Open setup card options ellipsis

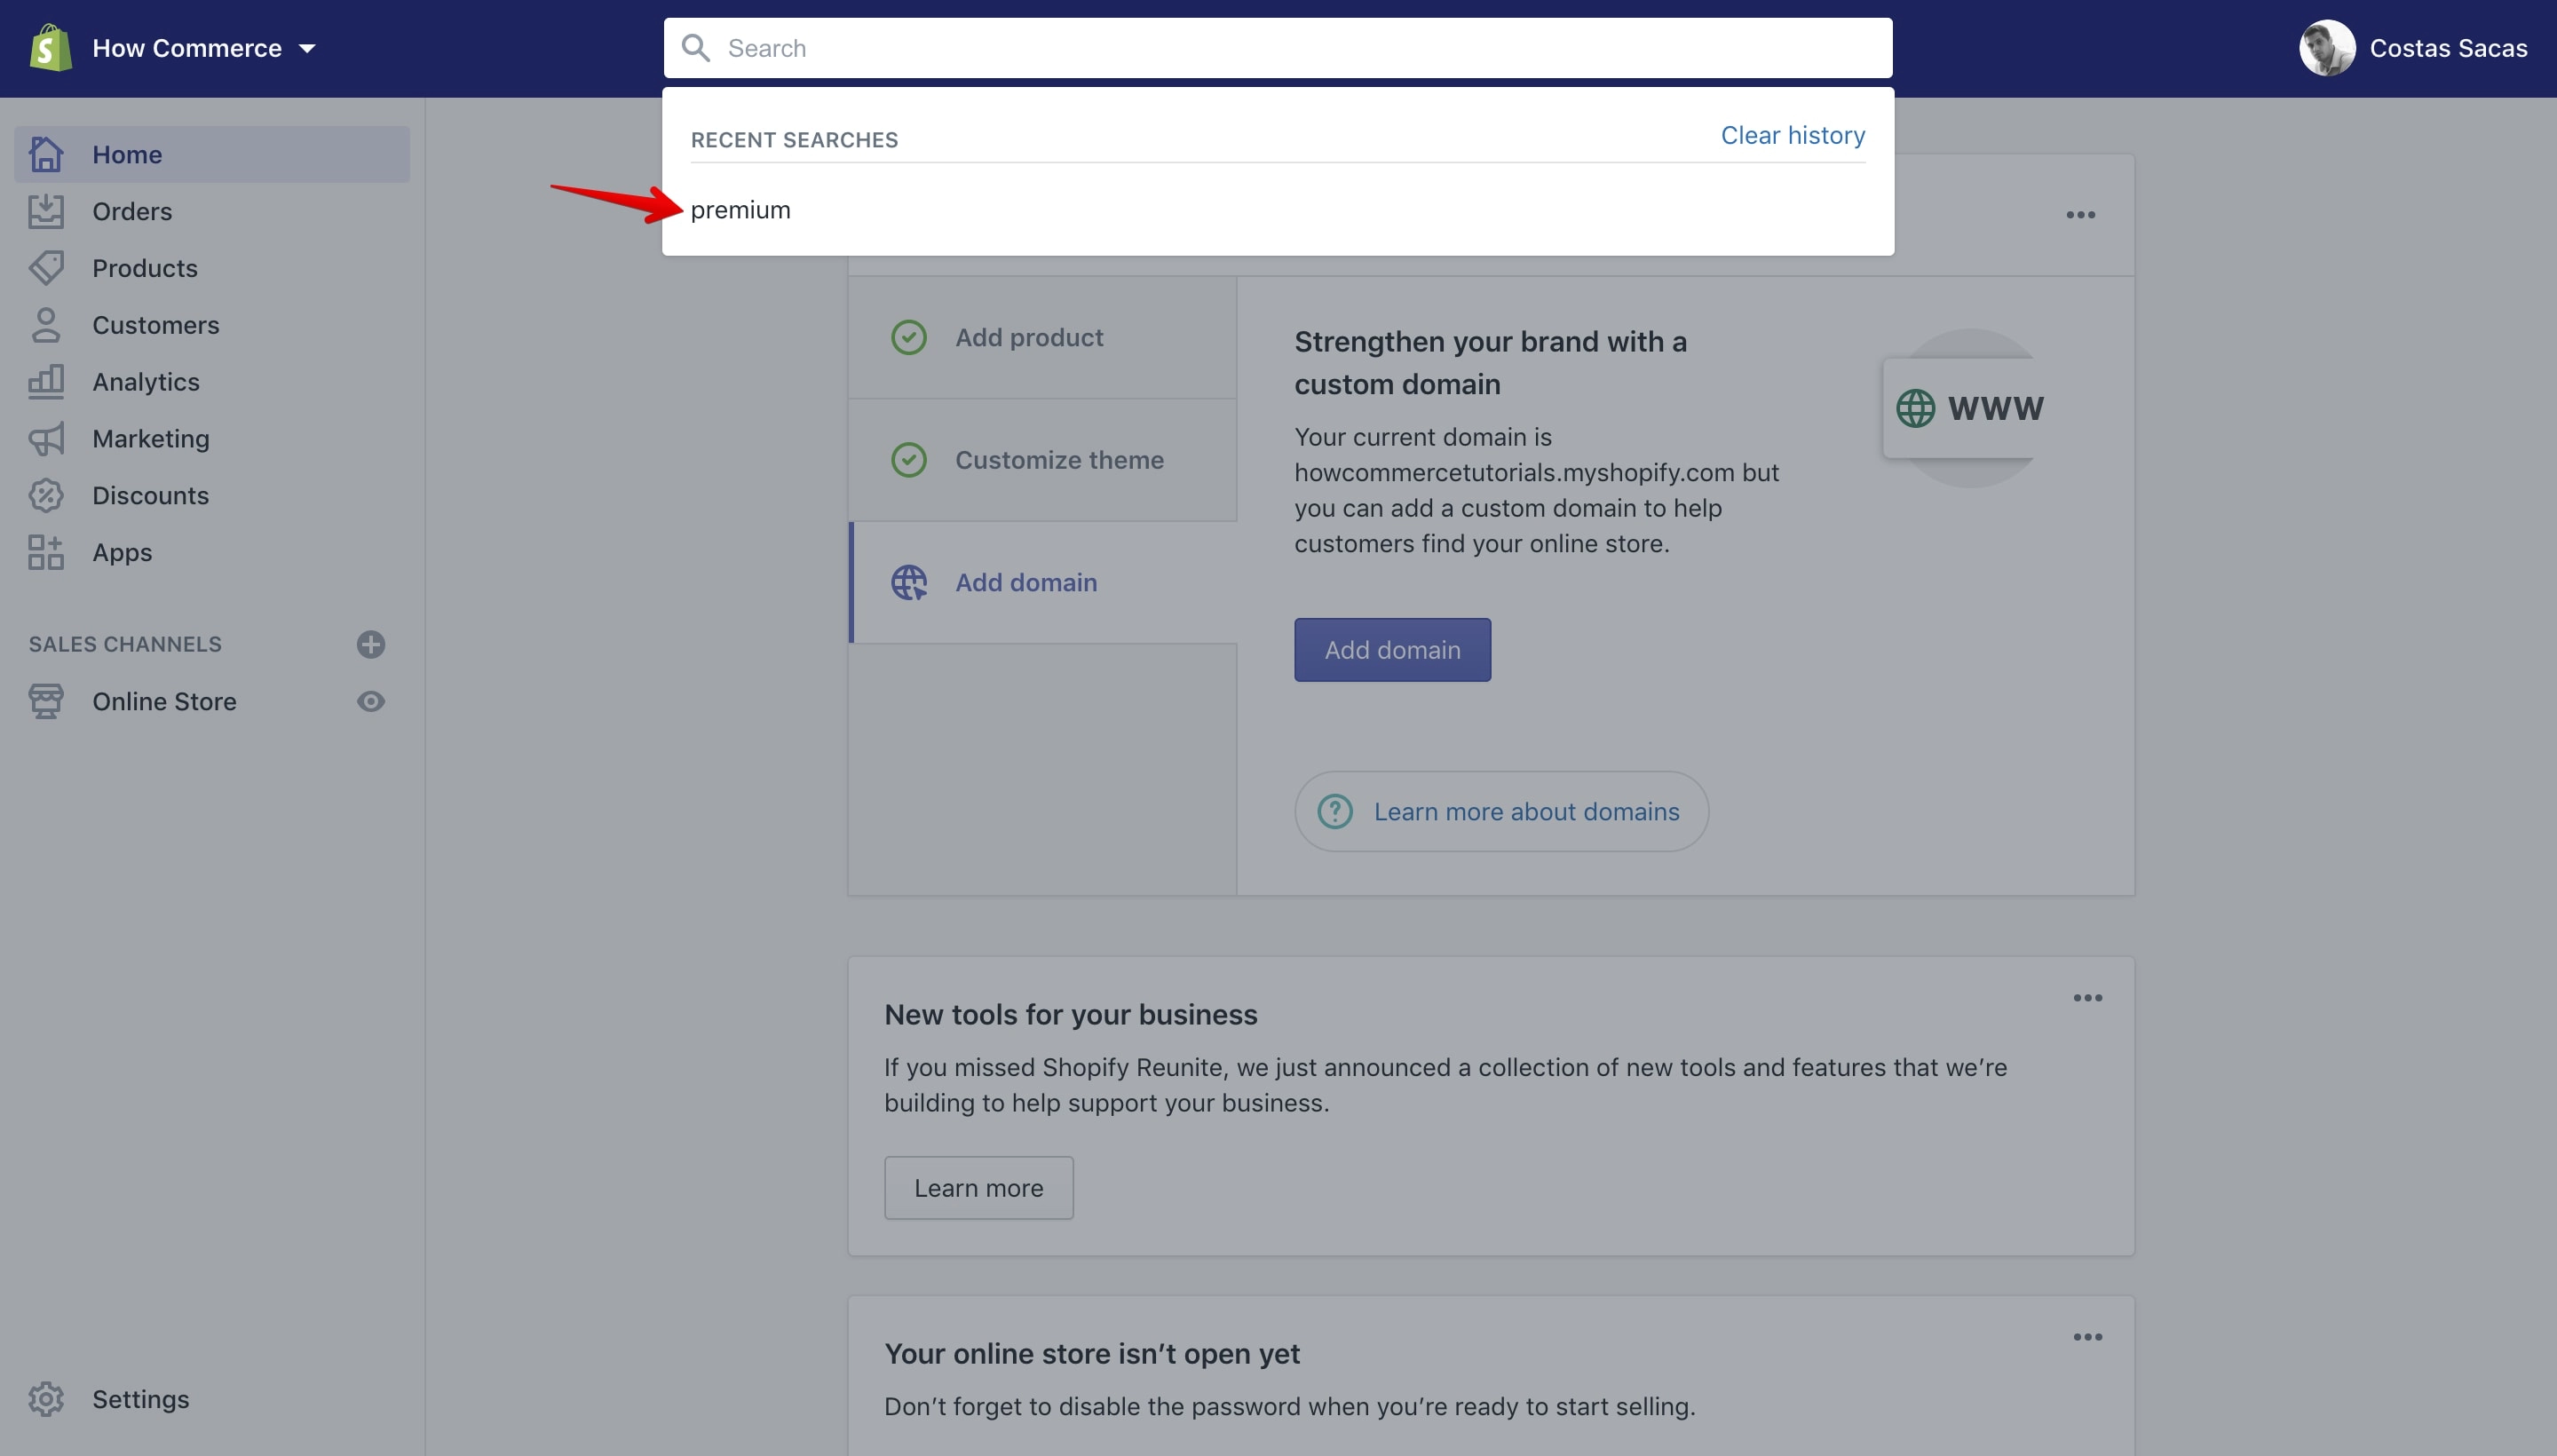[2080, 215]
